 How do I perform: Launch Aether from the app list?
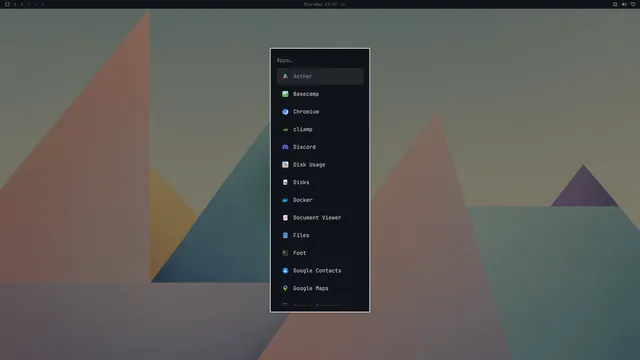click(x=320, y=76)
